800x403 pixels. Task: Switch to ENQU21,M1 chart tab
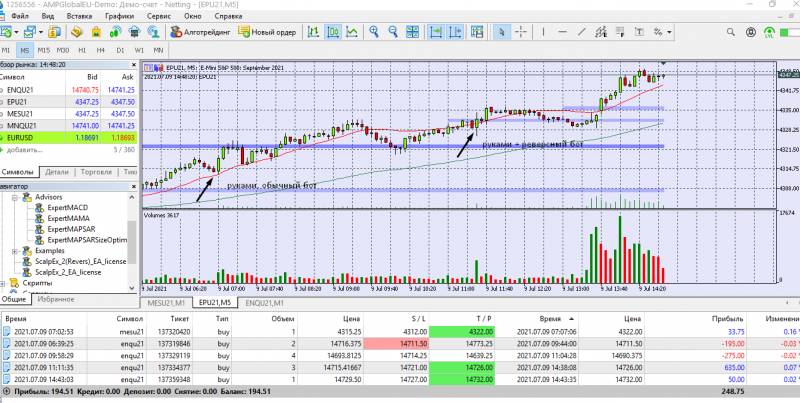265,303
